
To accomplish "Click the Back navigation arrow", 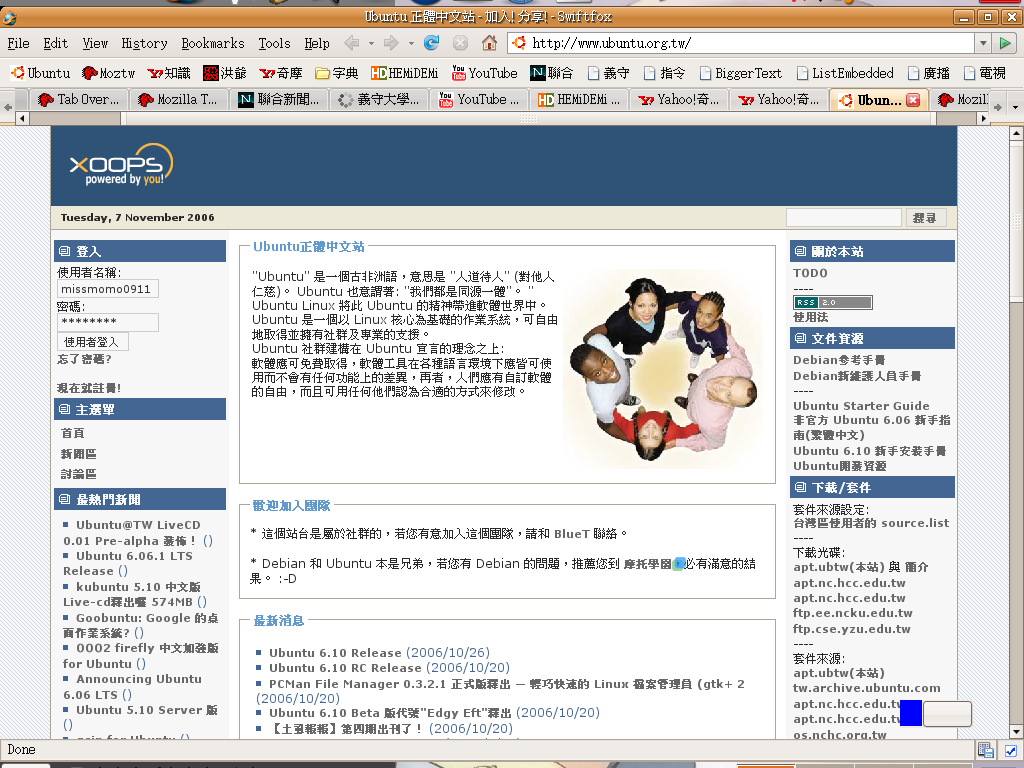I will pyautogui.click(x=351, y=43).
